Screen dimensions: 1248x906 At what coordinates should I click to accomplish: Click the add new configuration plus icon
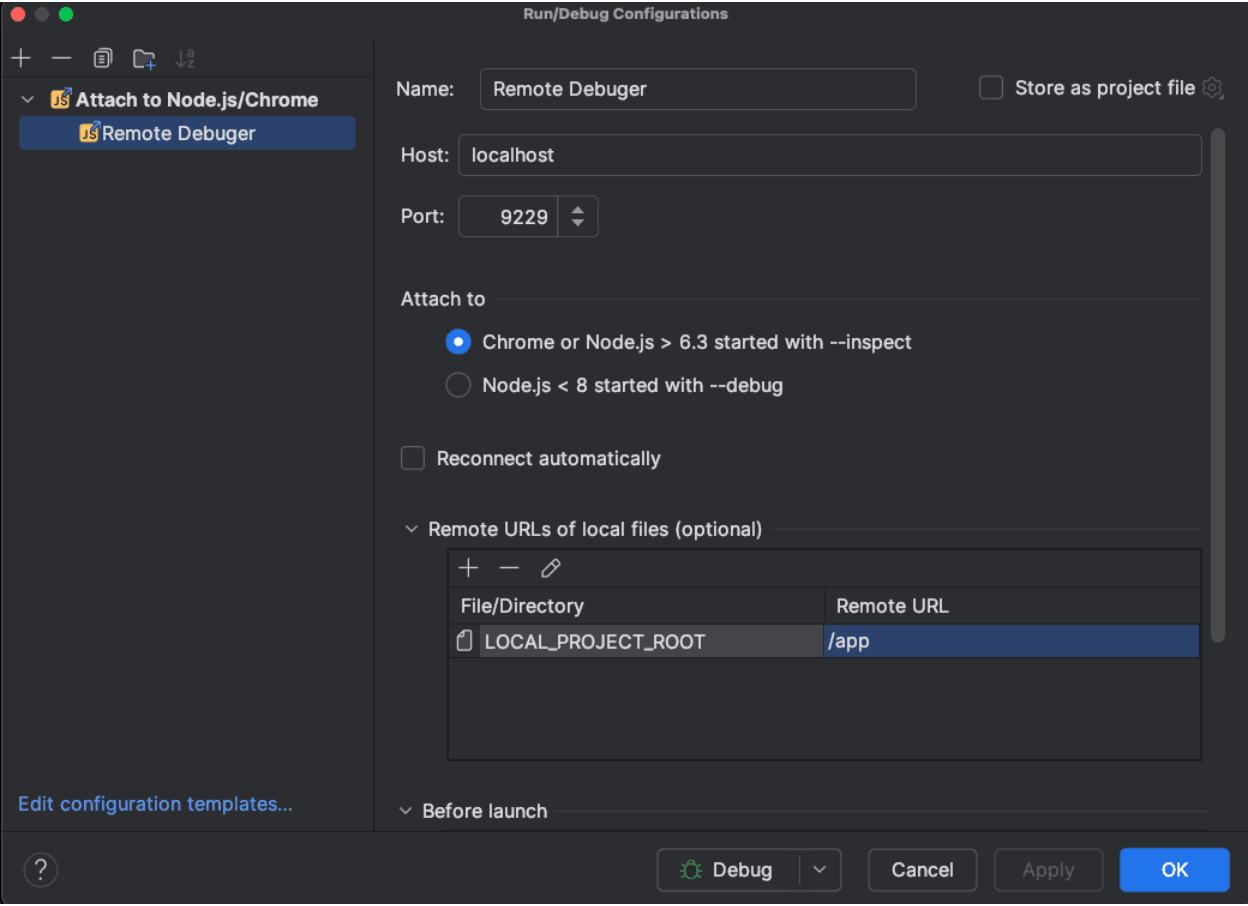[21, 59]
